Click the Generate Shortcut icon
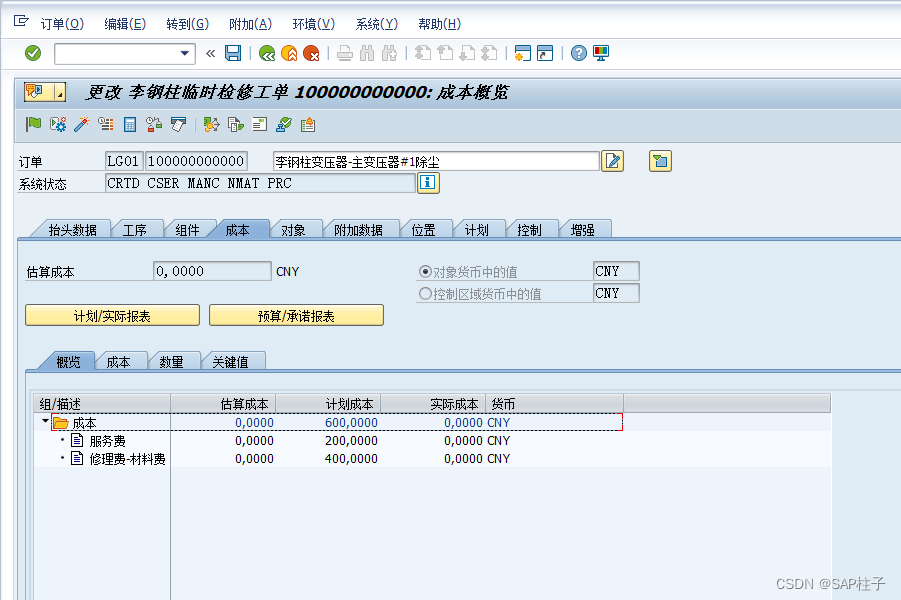This screenshot has height=600, width=901. pos(545,53)
